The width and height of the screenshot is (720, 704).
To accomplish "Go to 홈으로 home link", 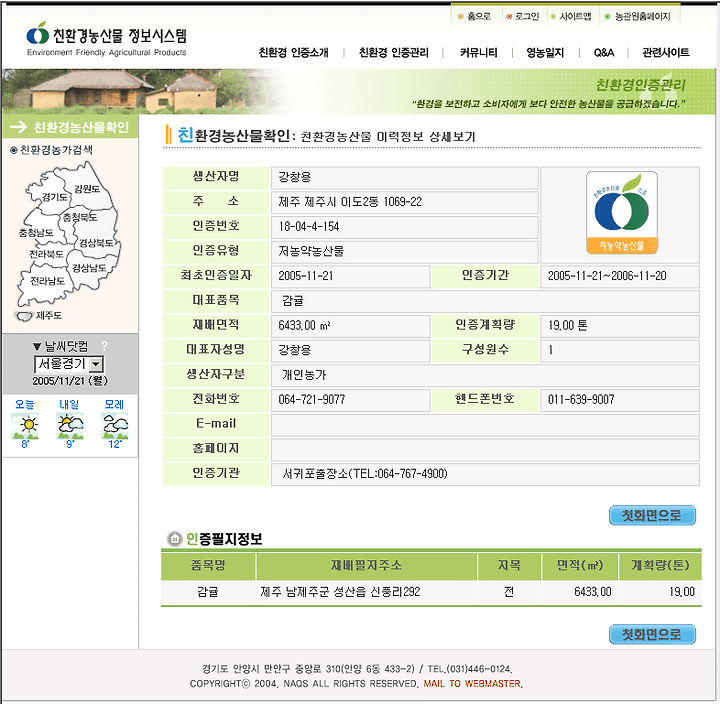I will [x=478, y=17].
